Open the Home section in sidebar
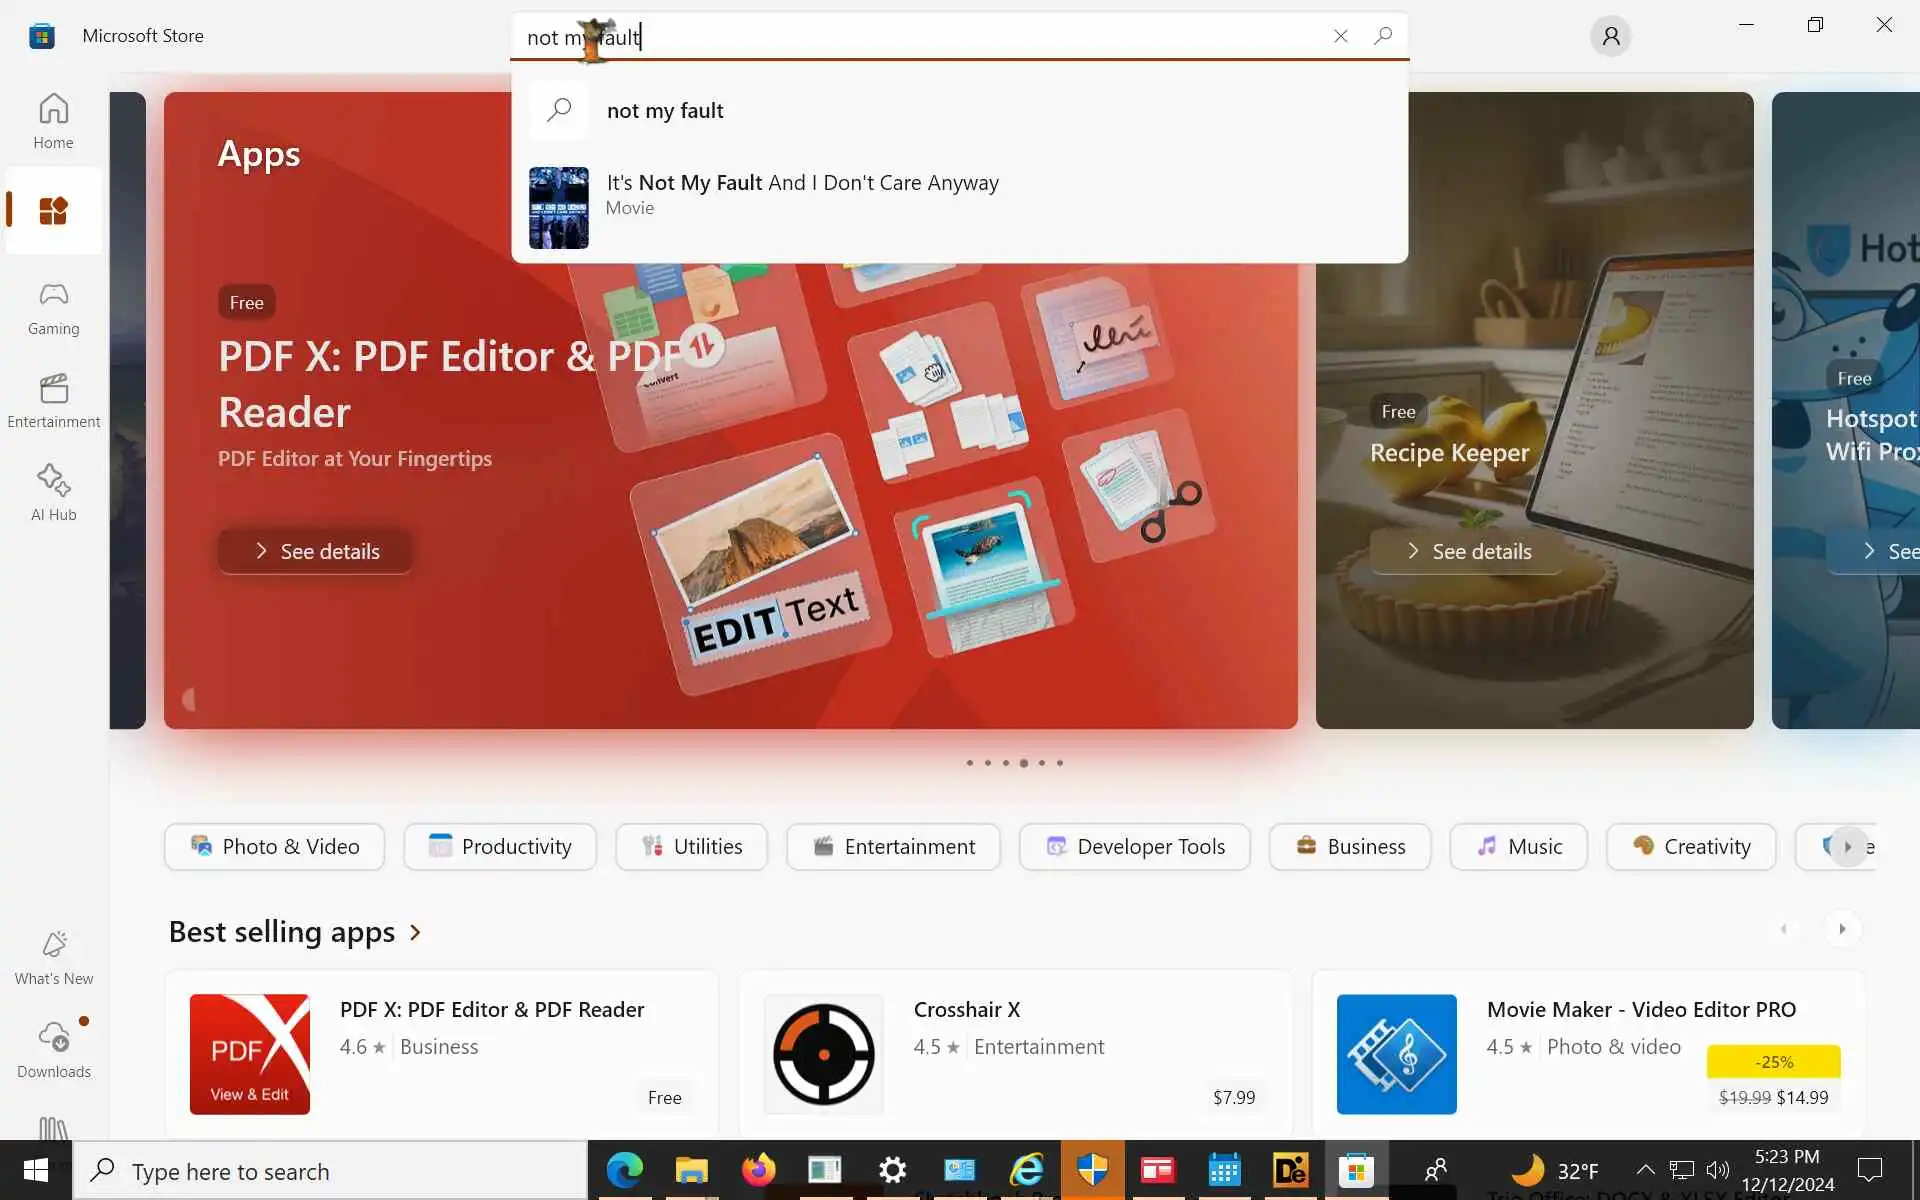 click(x=53, y=121)
